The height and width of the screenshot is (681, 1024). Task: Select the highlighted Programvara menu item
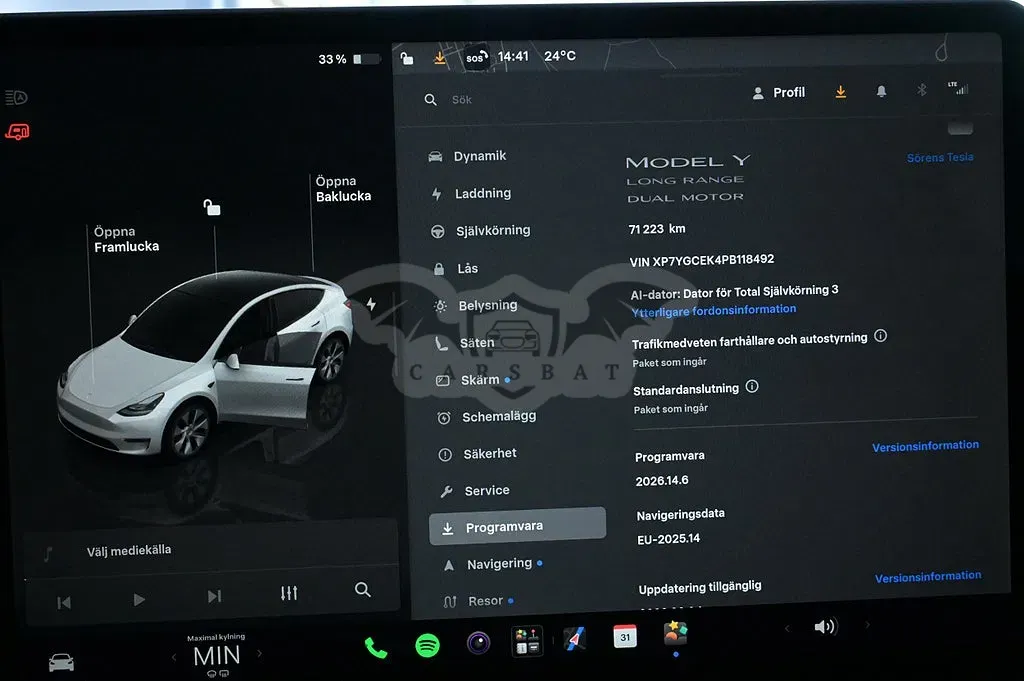pos(517,526)
